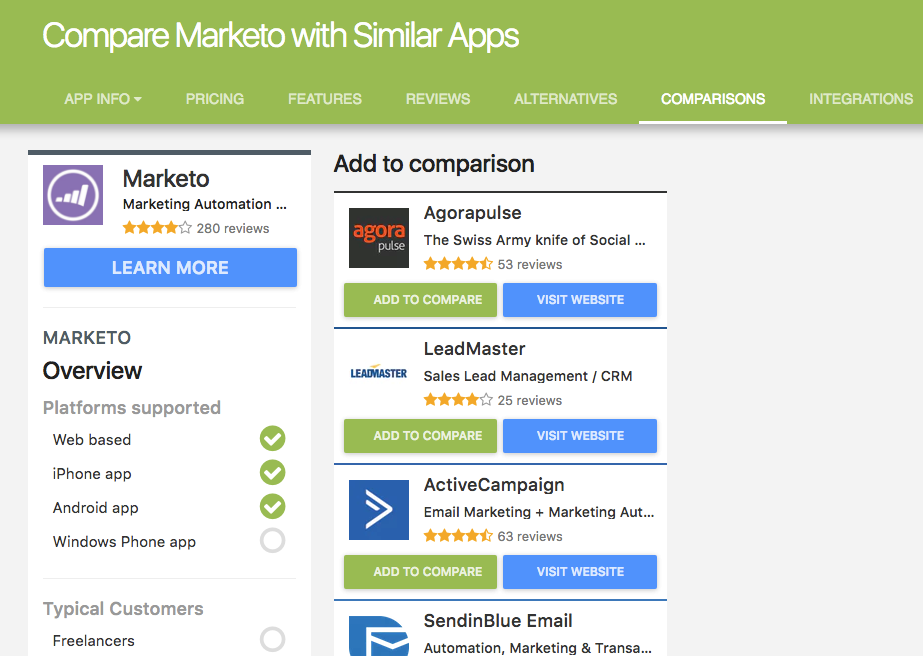Switch to the PRICING tab
Viewport: 923px width, 656px height.
tap(215, 99)
